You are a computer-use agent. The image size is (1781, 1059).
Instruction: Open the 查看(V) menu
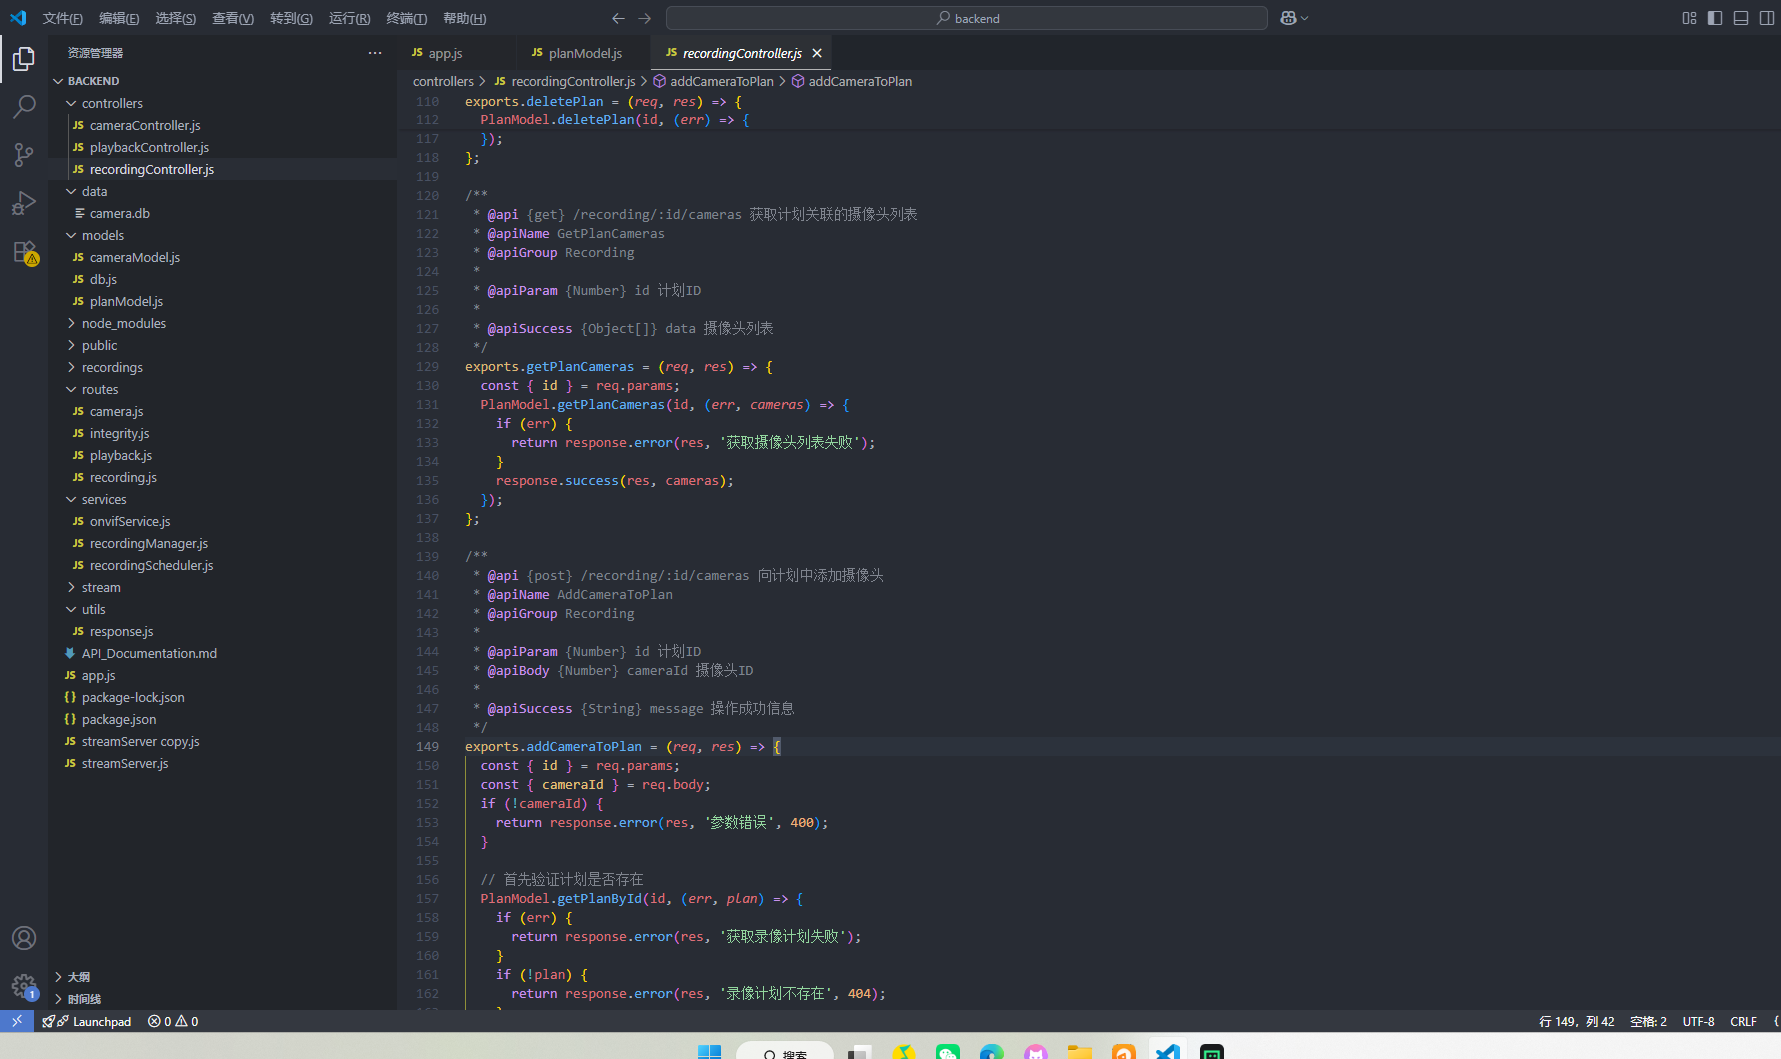[x=233, y=18]
